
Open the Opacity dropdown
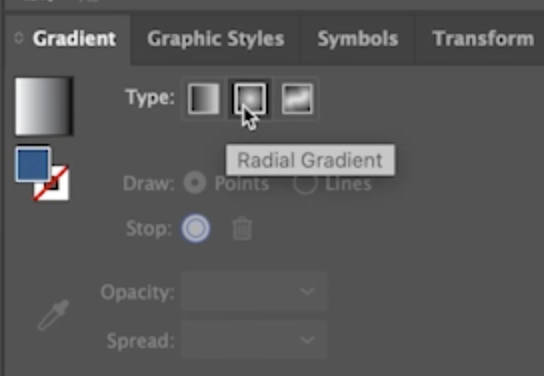click(x=307, y=291)
